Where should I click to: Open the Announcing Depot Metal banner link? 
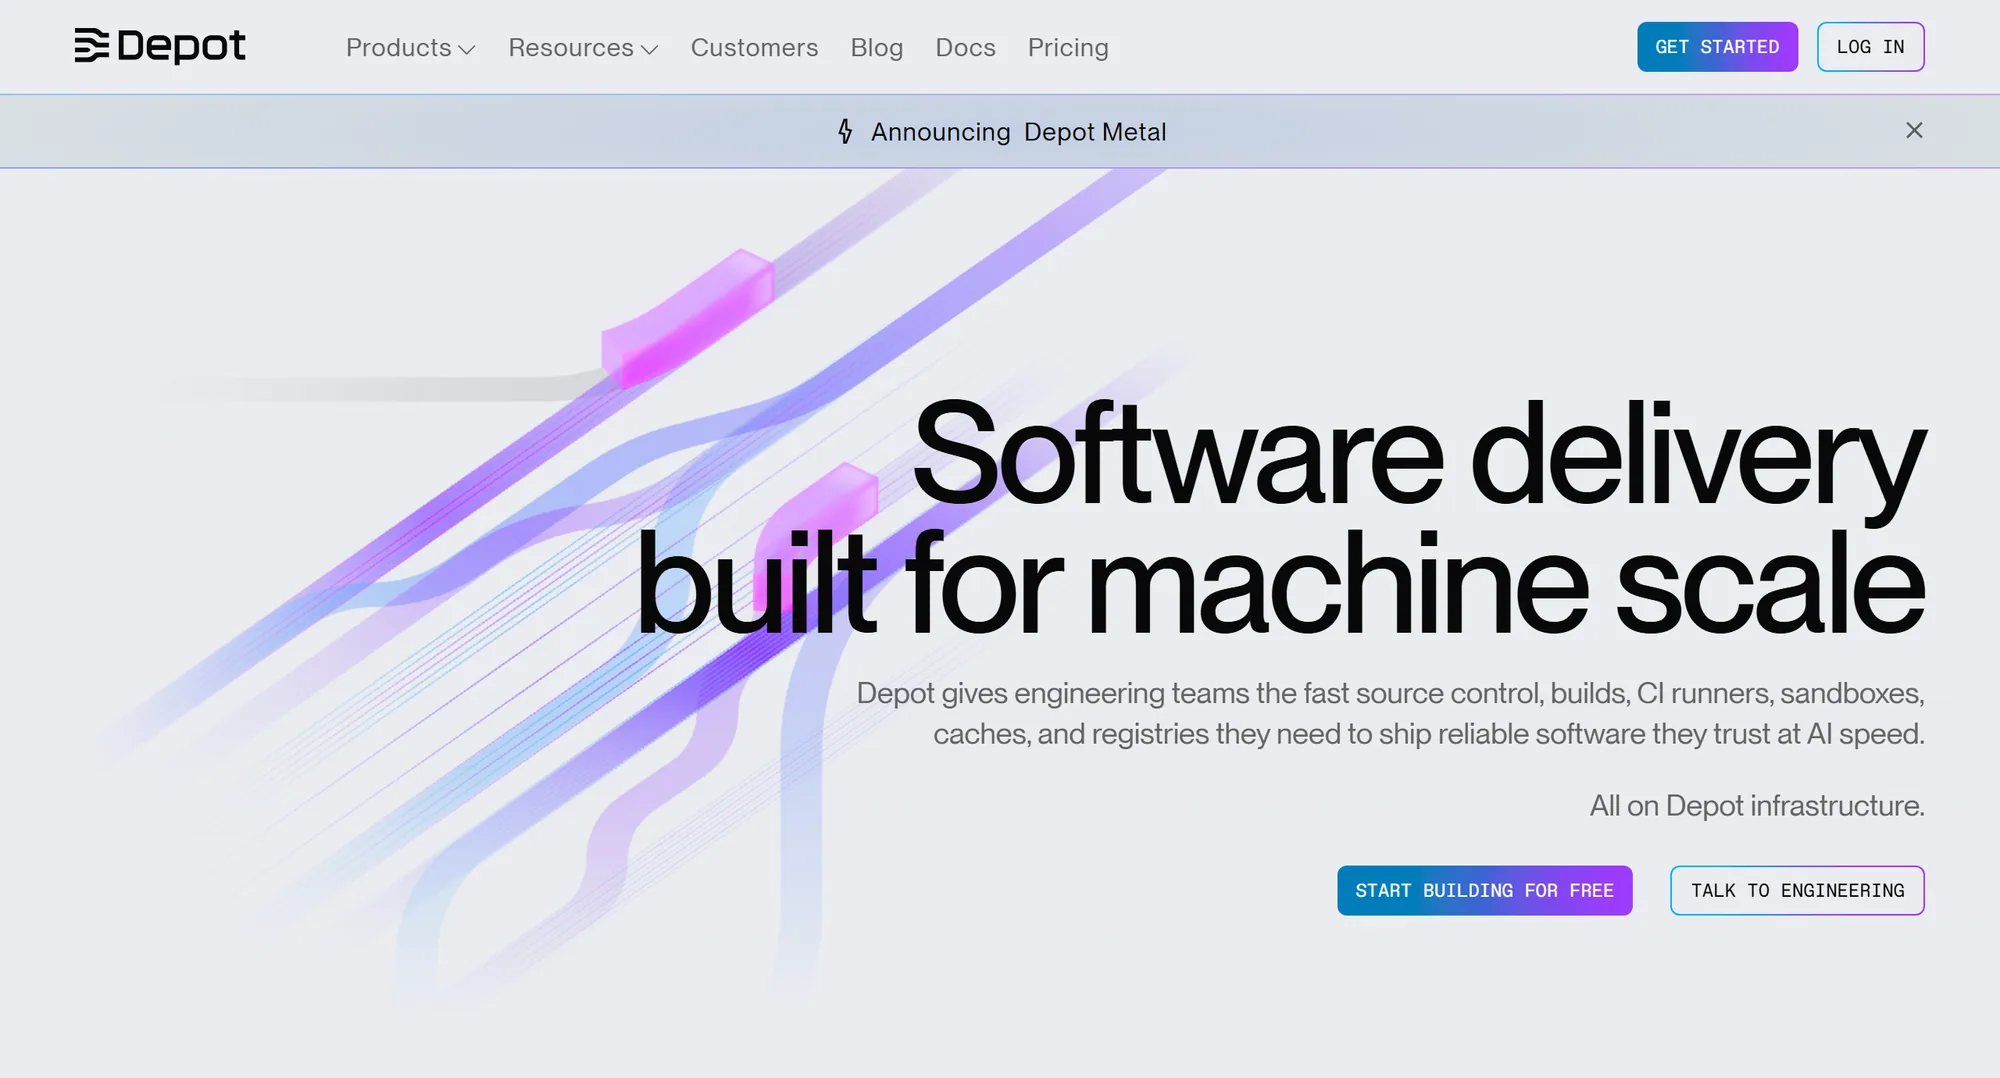click(x=1018, y=132)
